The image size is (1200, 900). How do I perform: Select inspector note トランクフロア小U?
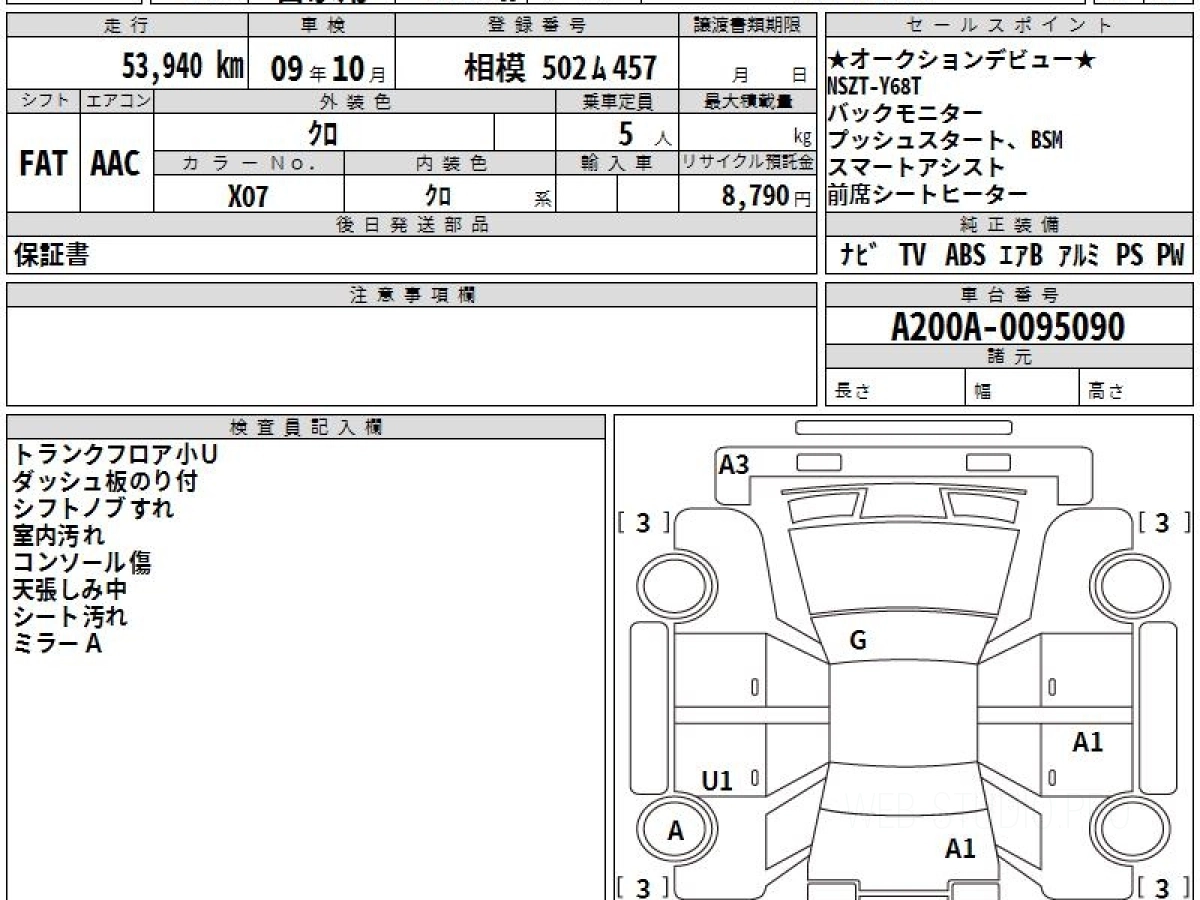tap(115, 454)
